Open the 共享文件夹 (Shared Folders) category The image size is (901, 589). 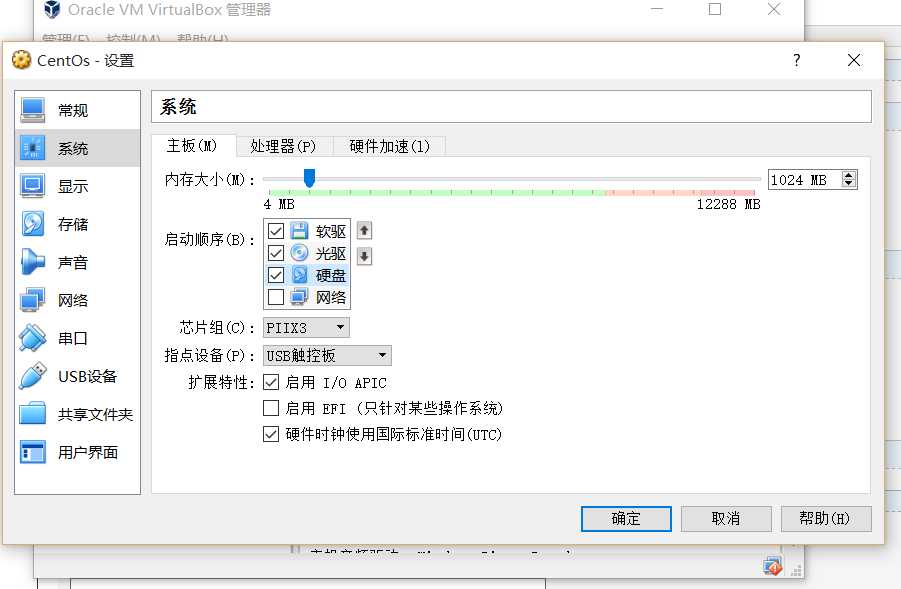(x=77, y=414)
